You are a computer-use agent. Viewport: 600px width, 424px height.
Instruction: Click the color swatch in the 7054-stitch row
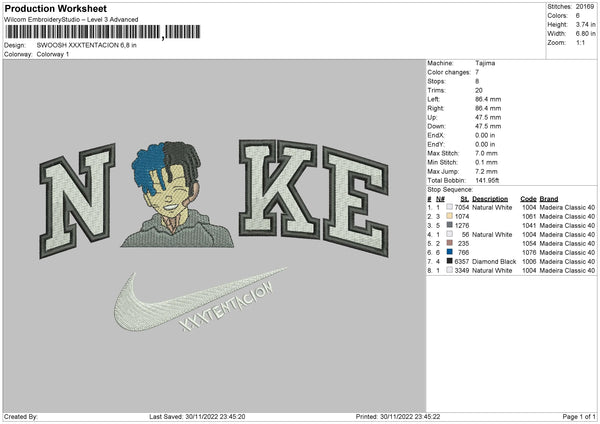tap(449, 207)
